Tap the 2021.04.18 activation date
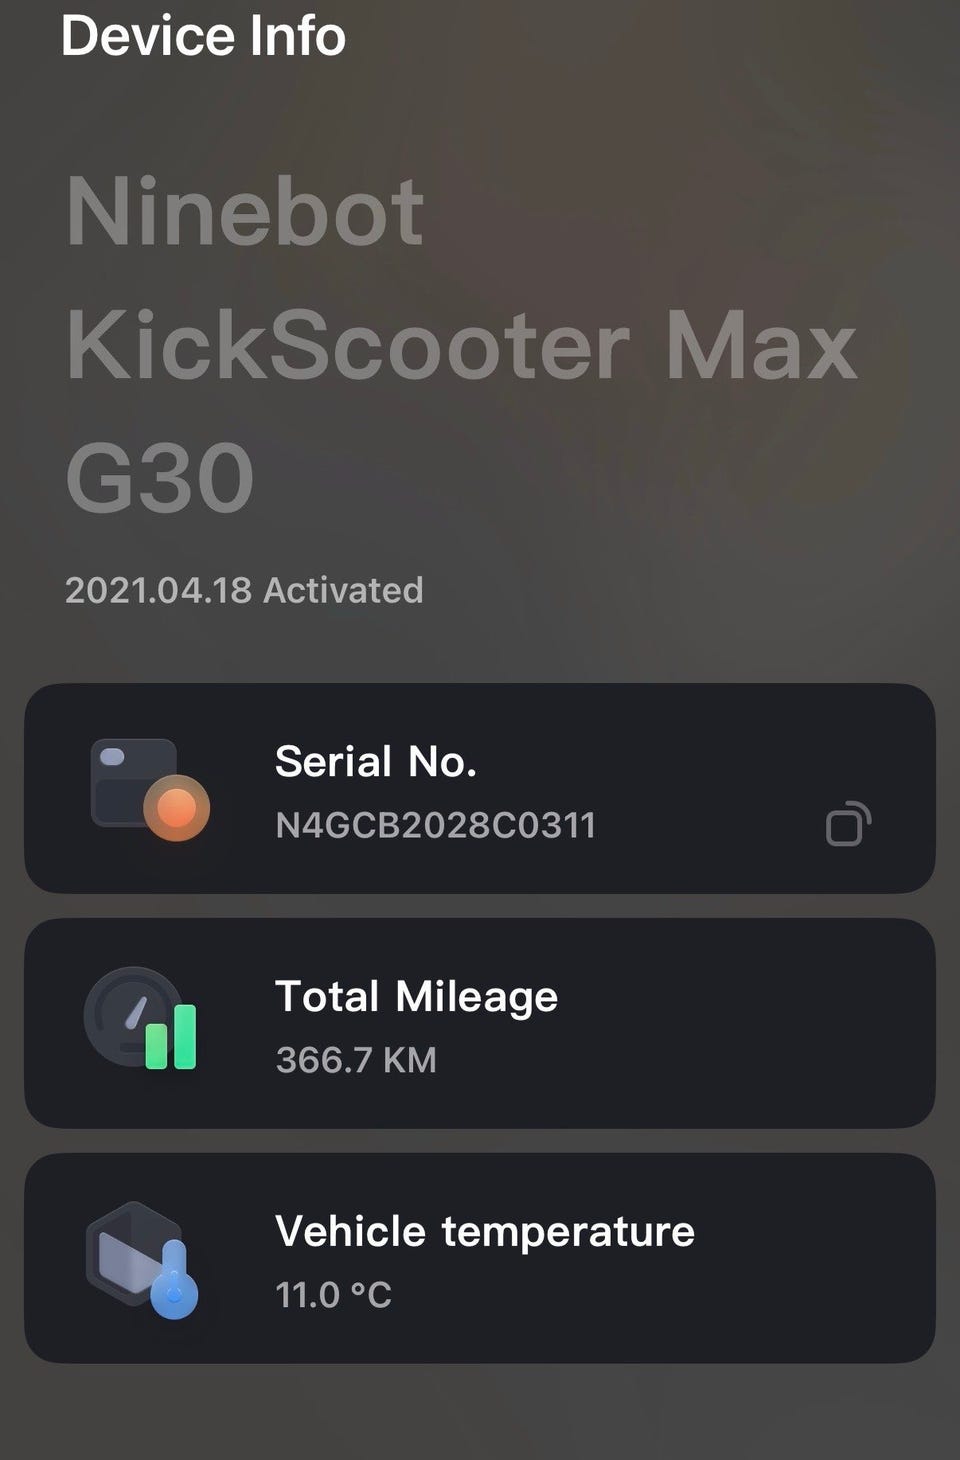 pyautogui.click(x=158, y=590)
